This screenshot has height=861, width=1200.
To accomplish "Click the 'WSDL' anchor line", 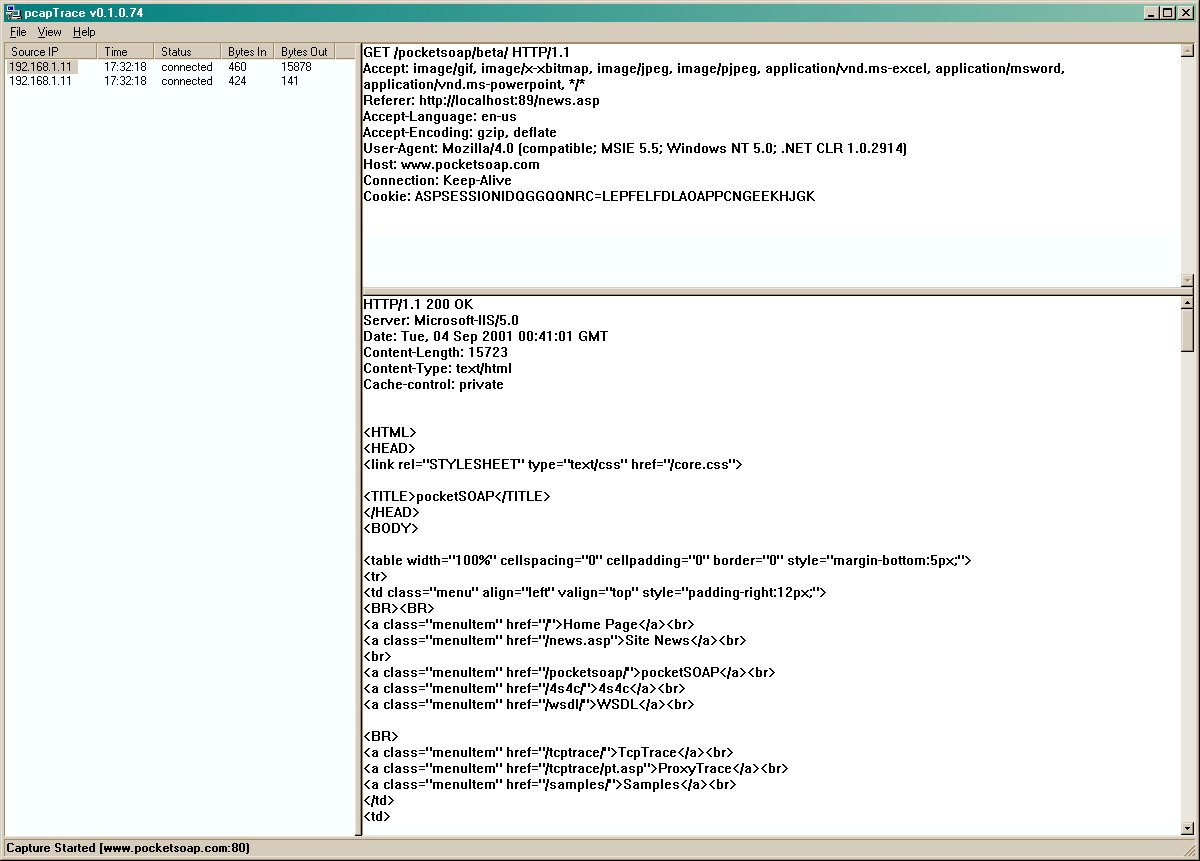I will (x=529, y=704).
